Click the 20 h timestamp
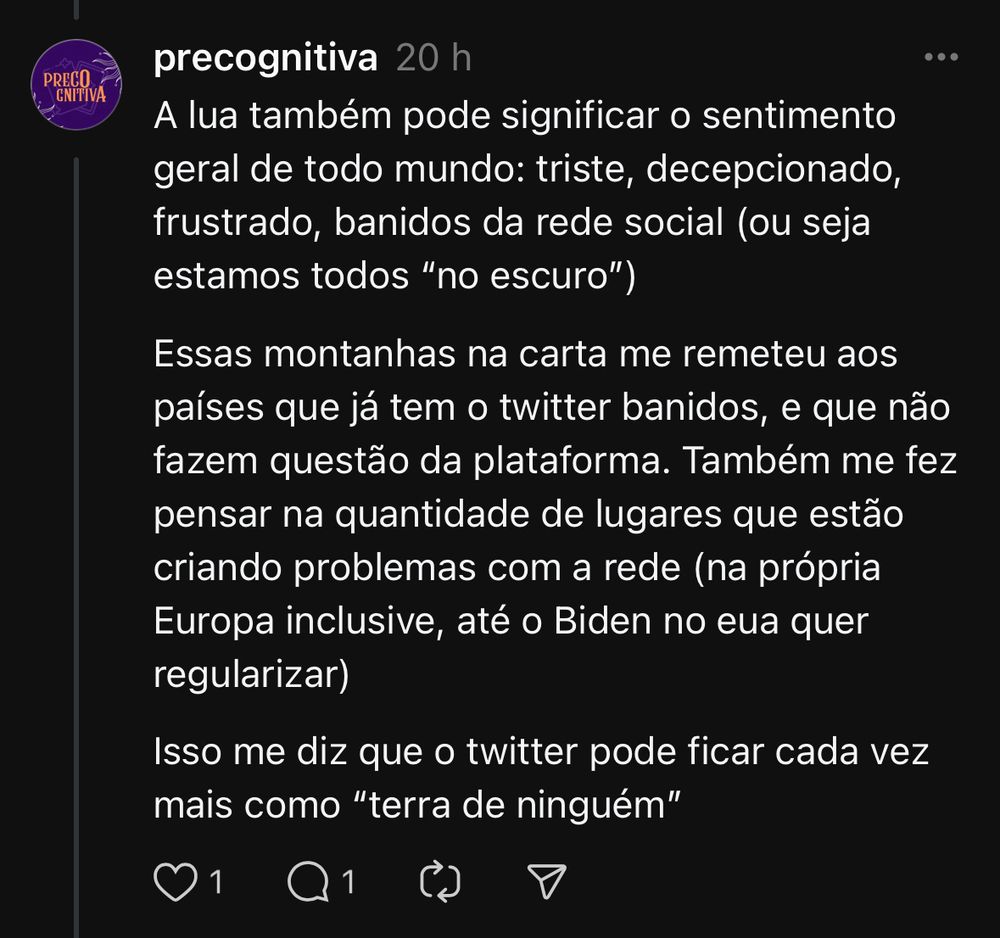 click(x=434, y=58)
